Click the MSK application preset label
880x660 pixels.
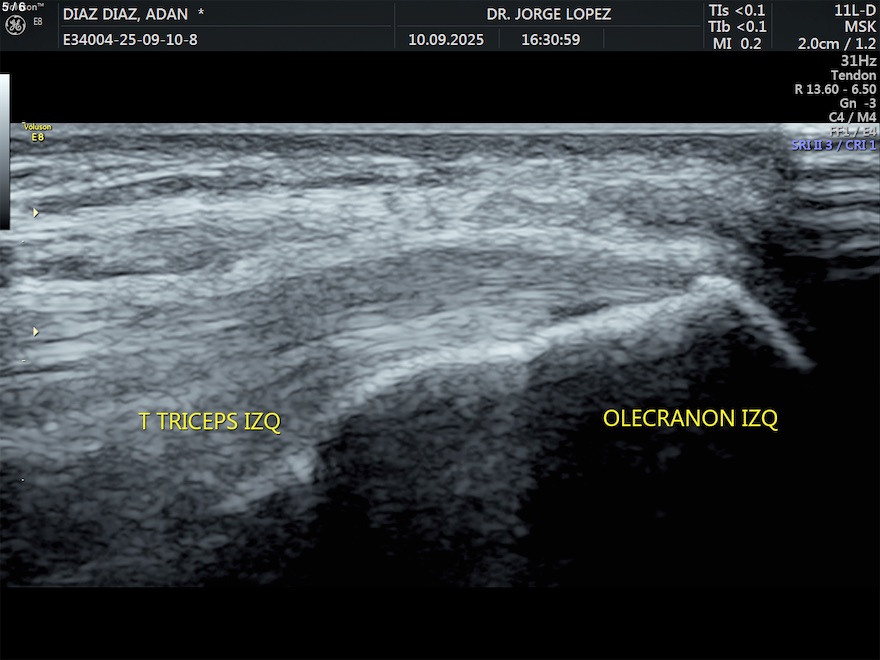pyautogui.click(x=859, y=27)
